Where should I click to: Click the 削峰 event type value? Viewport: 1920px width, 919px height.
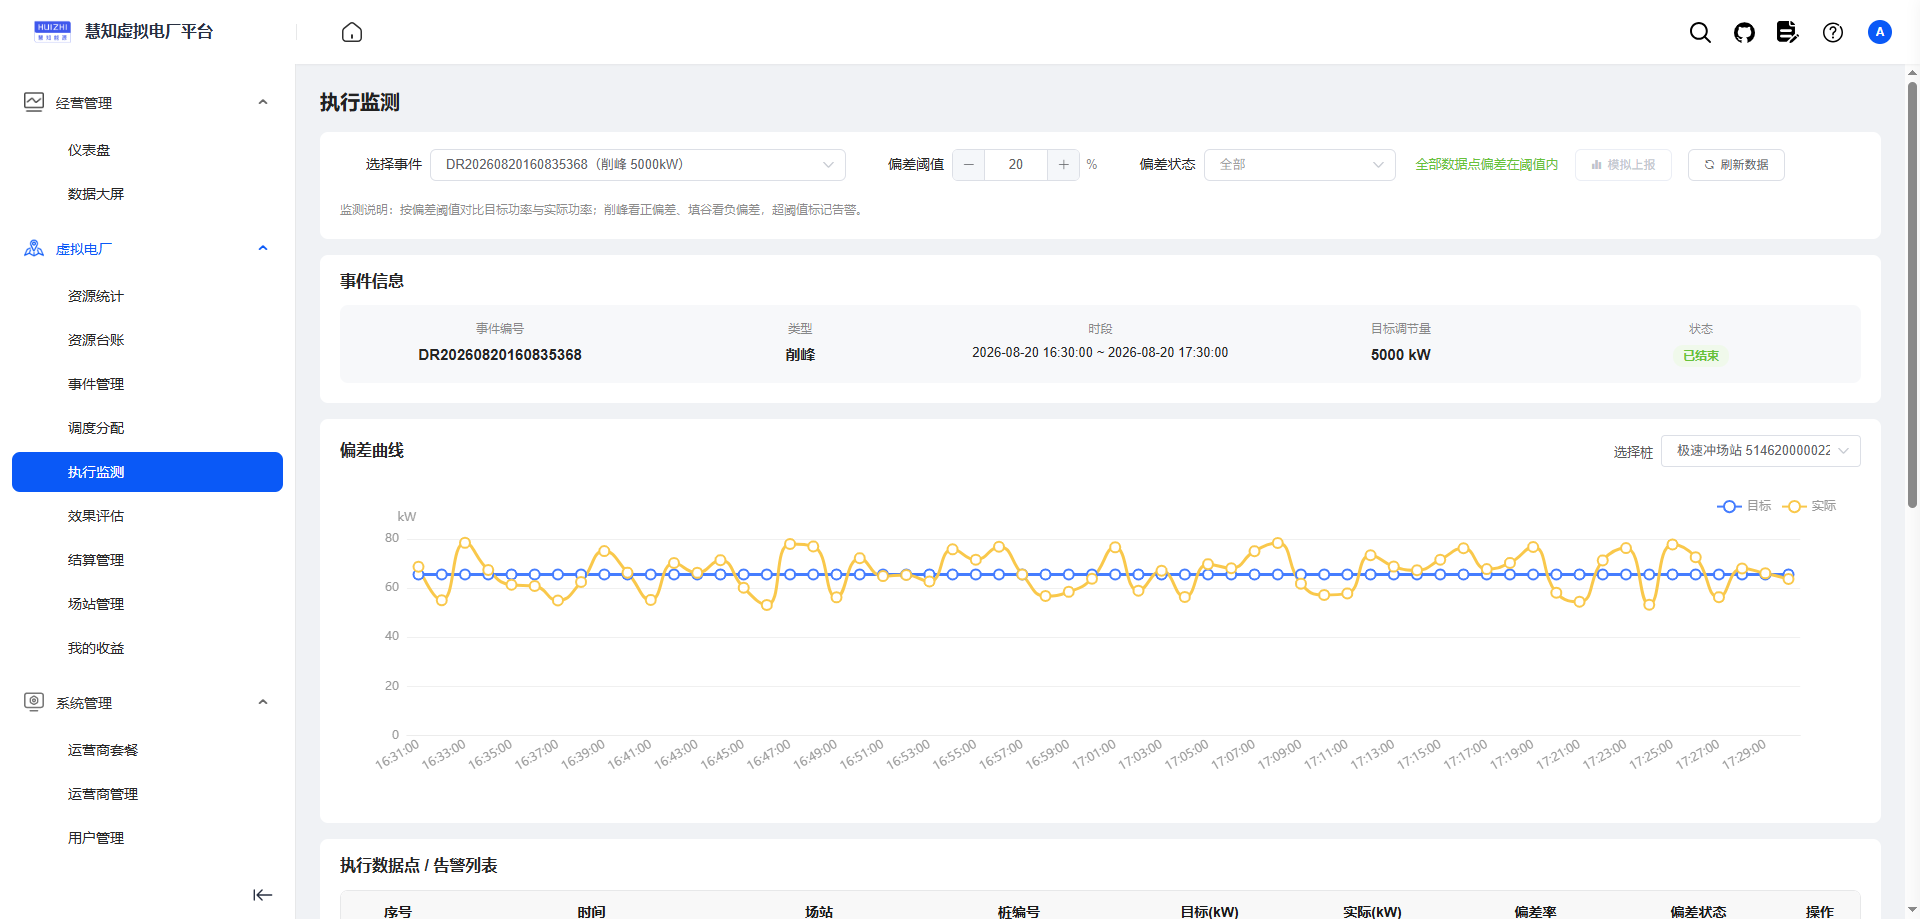[x=800, y=355]
